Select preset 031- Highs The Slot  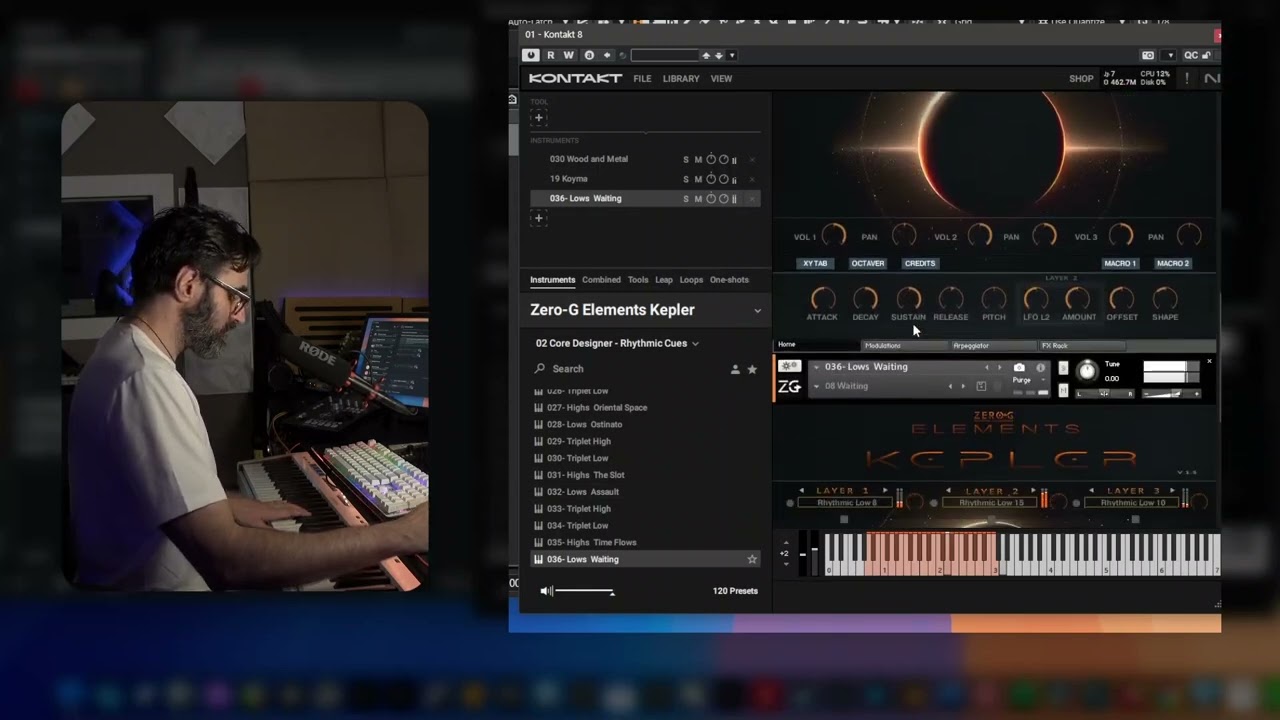click(585, 475)
